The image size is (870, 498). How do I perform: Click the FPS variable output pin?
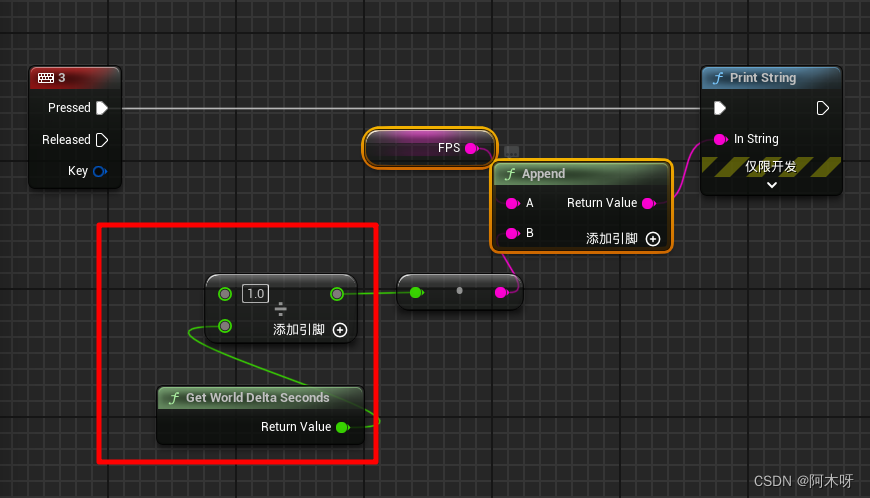[471, 148]
